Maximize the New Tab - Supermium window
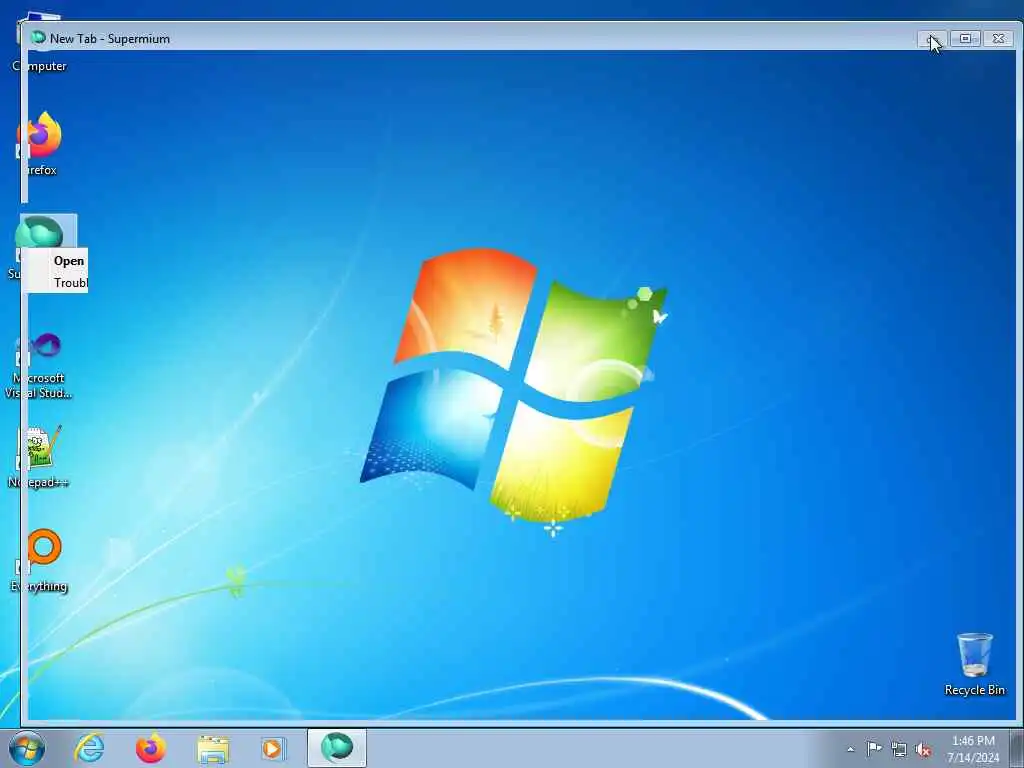 coord(965,39)
